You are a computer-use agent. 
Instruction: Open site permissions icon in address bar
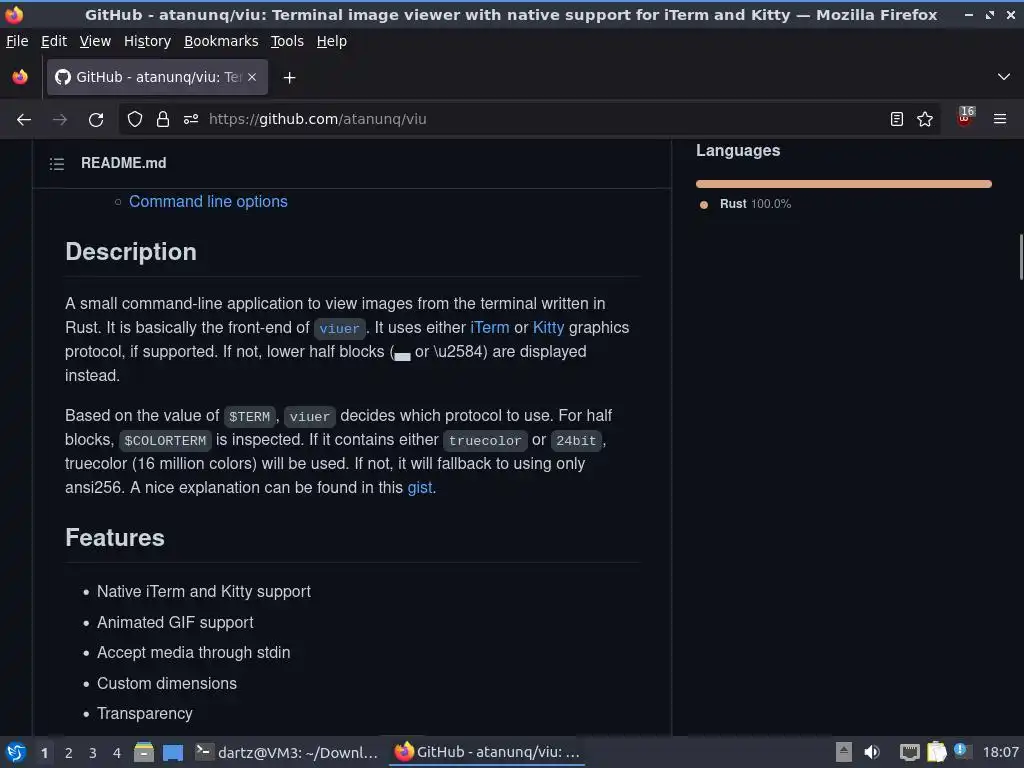click(191, 119)
